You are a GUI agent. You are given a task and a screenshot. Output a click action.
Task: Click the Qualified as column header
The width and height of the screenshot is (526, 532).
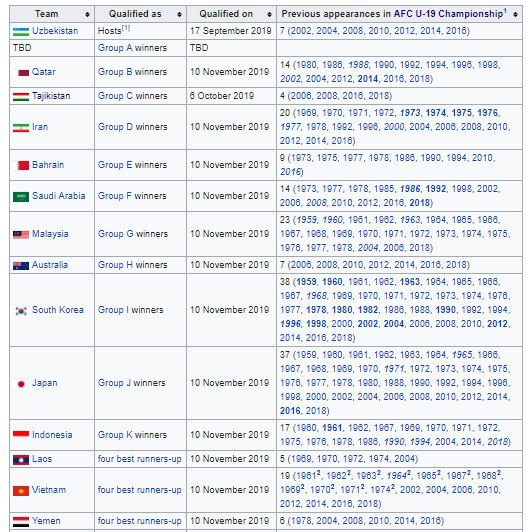[x=140, y=14]
